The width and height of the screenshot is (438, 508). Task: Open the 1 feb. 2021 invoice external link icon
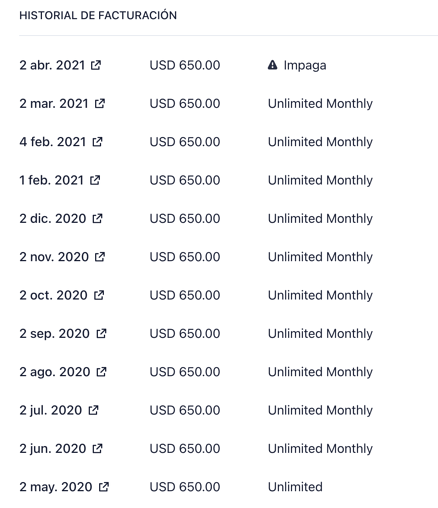point(95,180)
